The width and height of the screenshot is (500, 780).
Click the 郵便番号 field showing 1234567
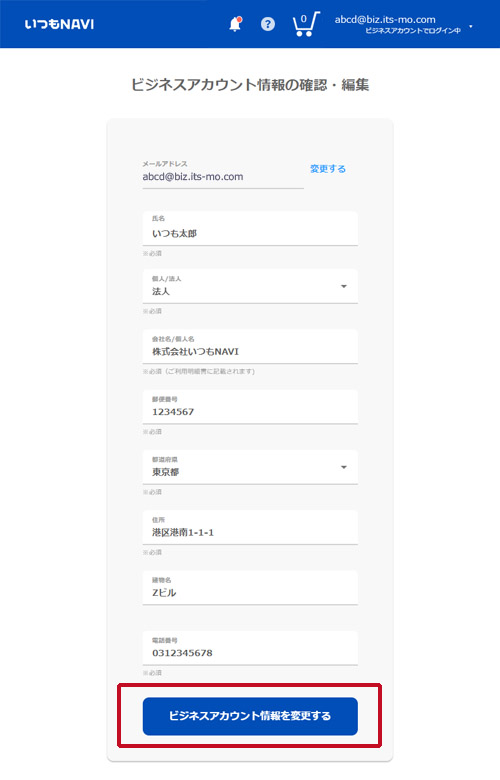[250, 406]
